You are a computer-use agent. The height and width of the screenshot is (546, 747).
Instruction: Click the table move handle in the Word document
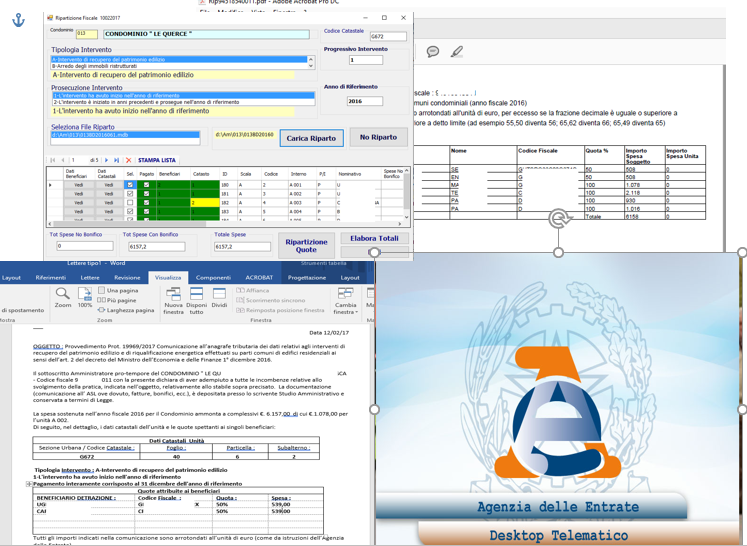[29, 484]
